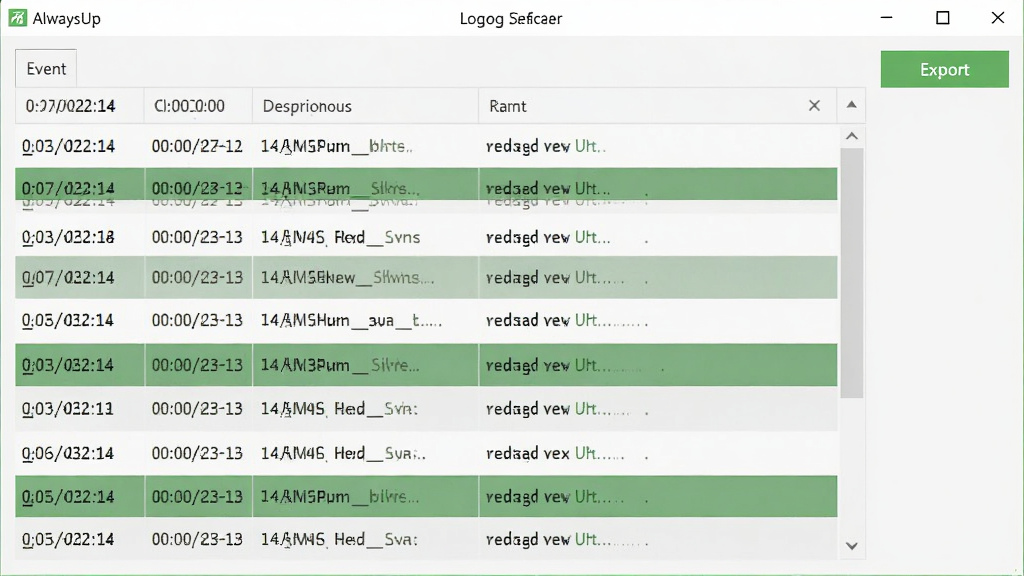Select the row dated 0:05/032:14
The image size is (1024, 576).
click(x=426, y=321)
